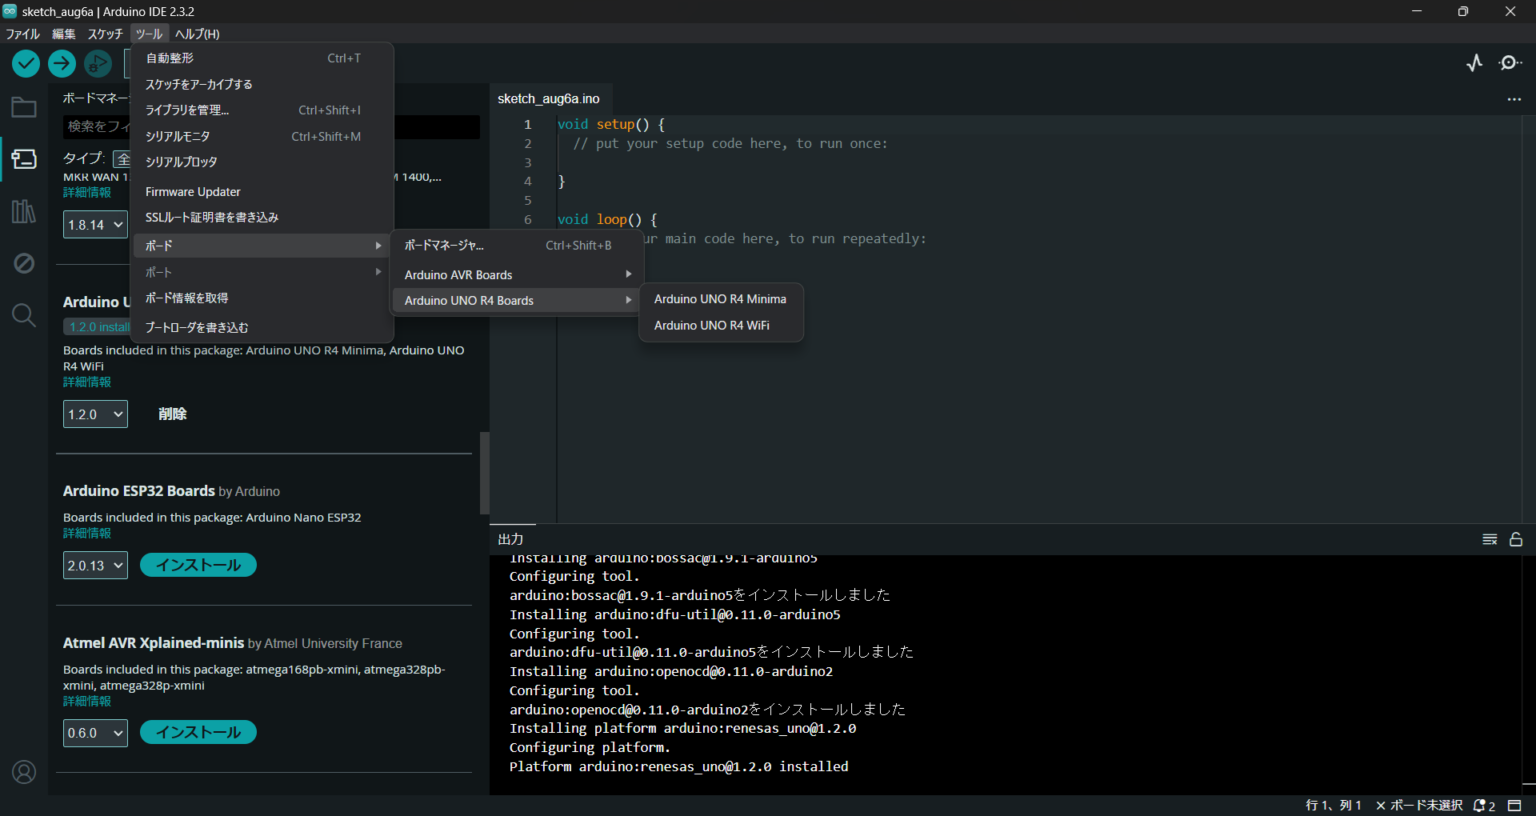The image size is (1536, 816).
Task: Open the Serial Monitor icon
Action: 1510,63
